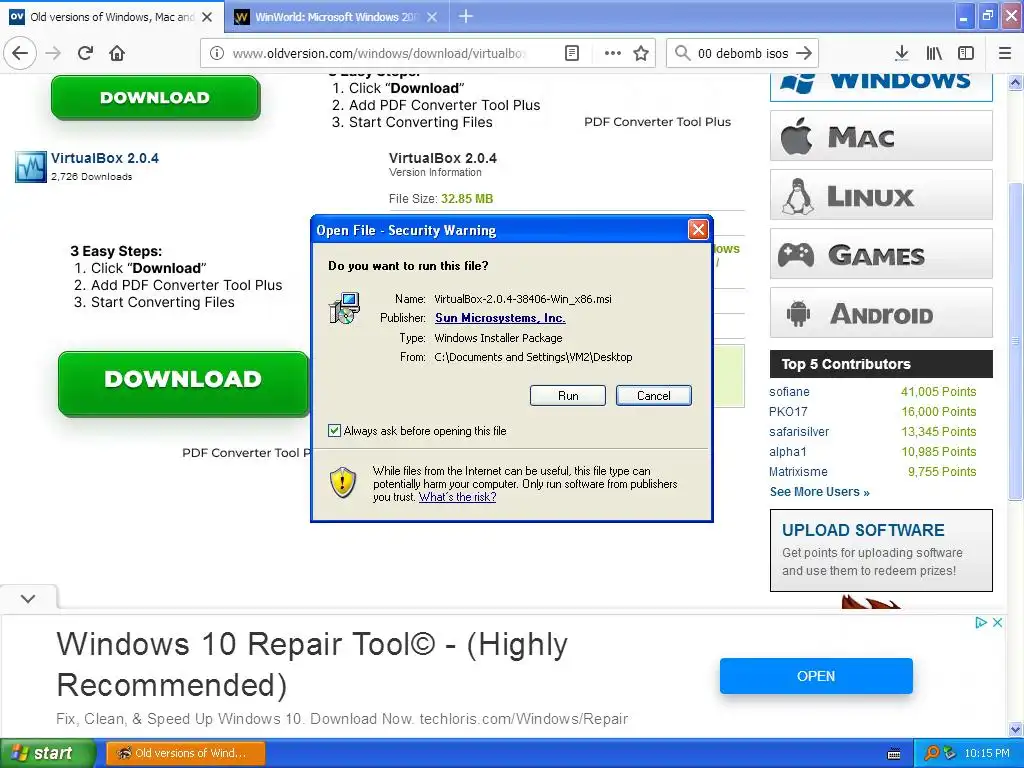Open the library icon in the toolbar
Viewport: 1024px width, 768px height.
[934, 53]
